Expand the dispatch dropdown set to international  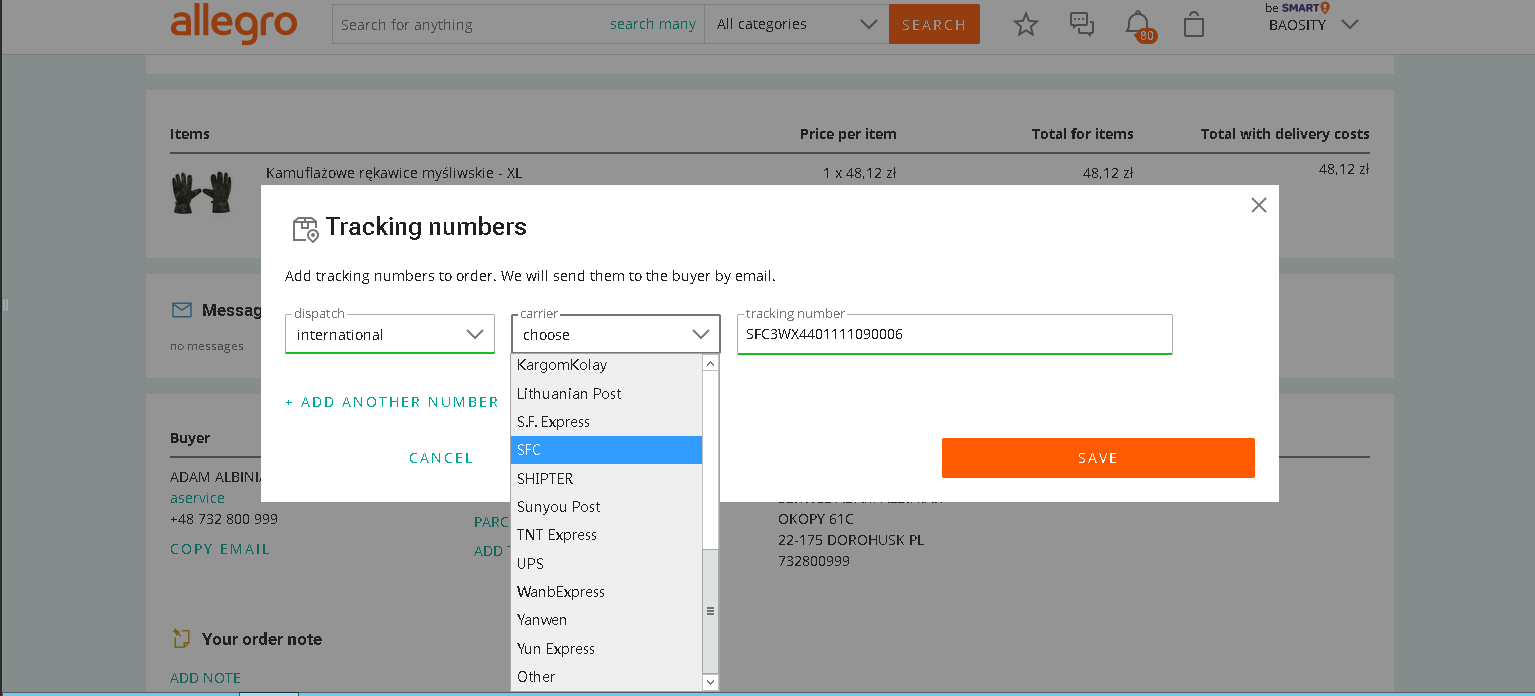tap(389, 335)
